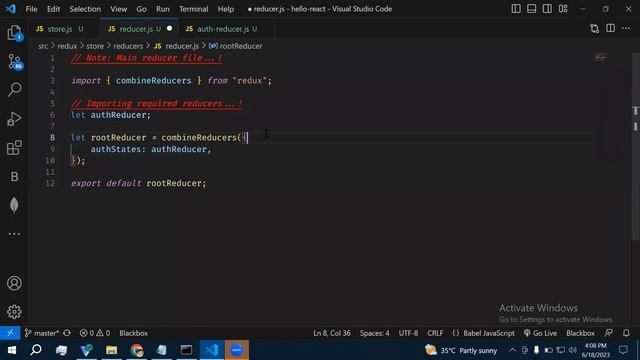Open the Extensions view
The height and width of the screenshot is (360, 640).
(x=14, y=147)
